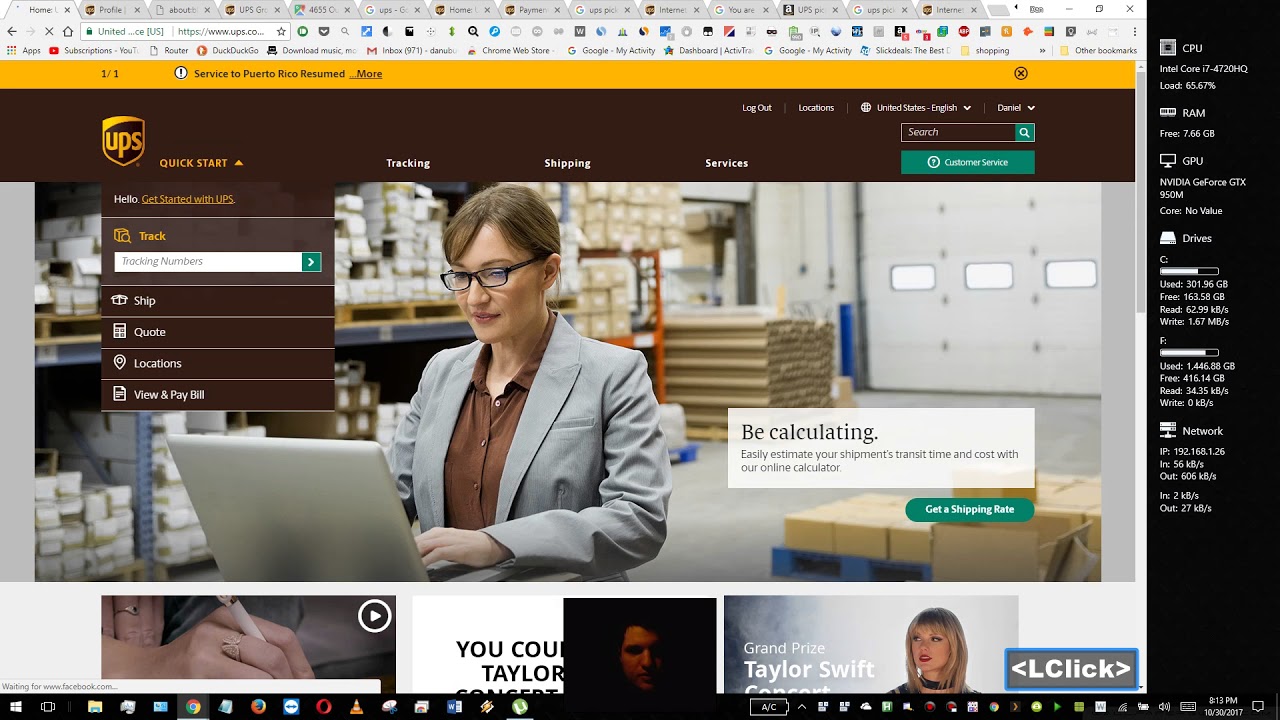
Task: Click the Customer Service button
Action: coord(967,162)
